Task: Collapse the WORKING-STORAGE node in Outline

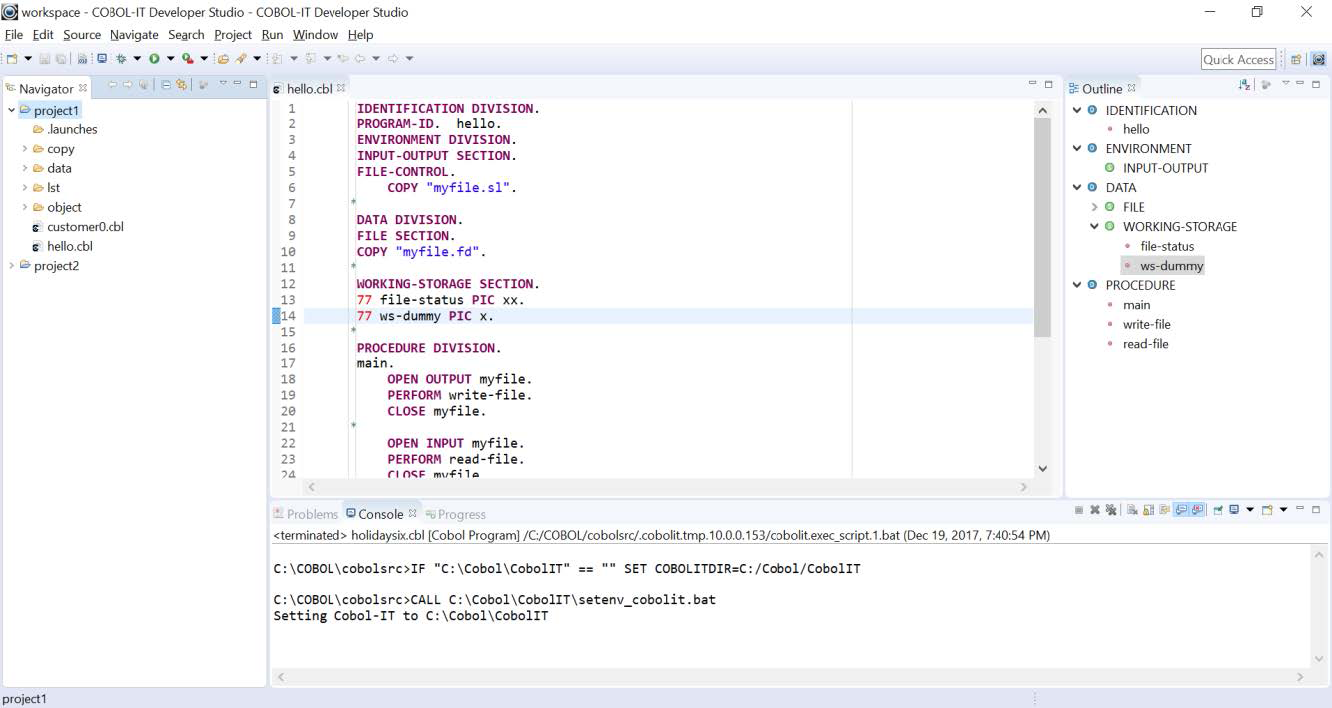Action: pos(1095,227)
